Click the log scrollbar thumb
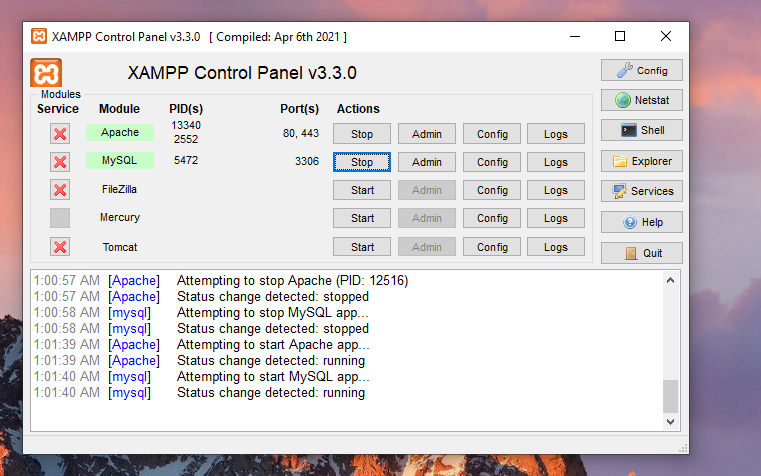Viewport: 761px width, 476px height. [670, 396]
